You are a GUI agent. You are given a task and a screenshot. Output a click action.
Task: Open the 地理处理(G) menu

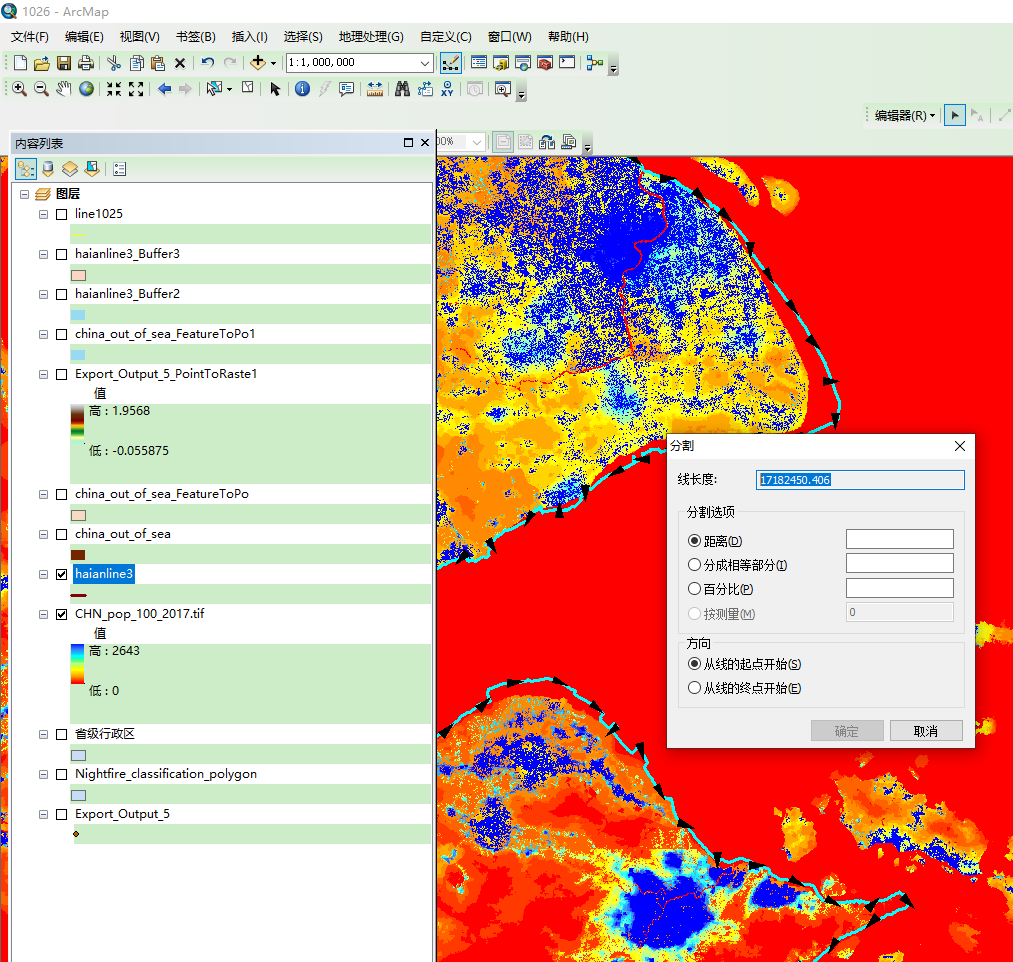coord(371,37)
